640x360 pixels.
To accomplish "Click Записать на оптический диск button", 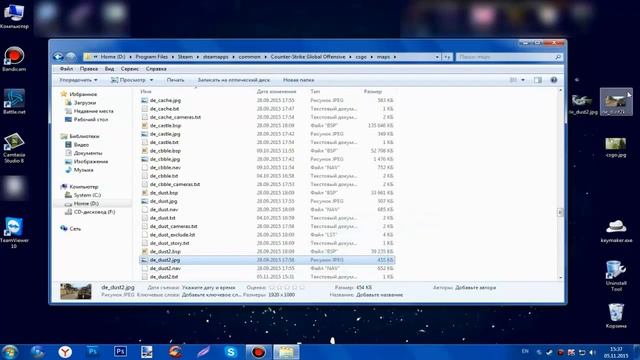I will point(233,80).
